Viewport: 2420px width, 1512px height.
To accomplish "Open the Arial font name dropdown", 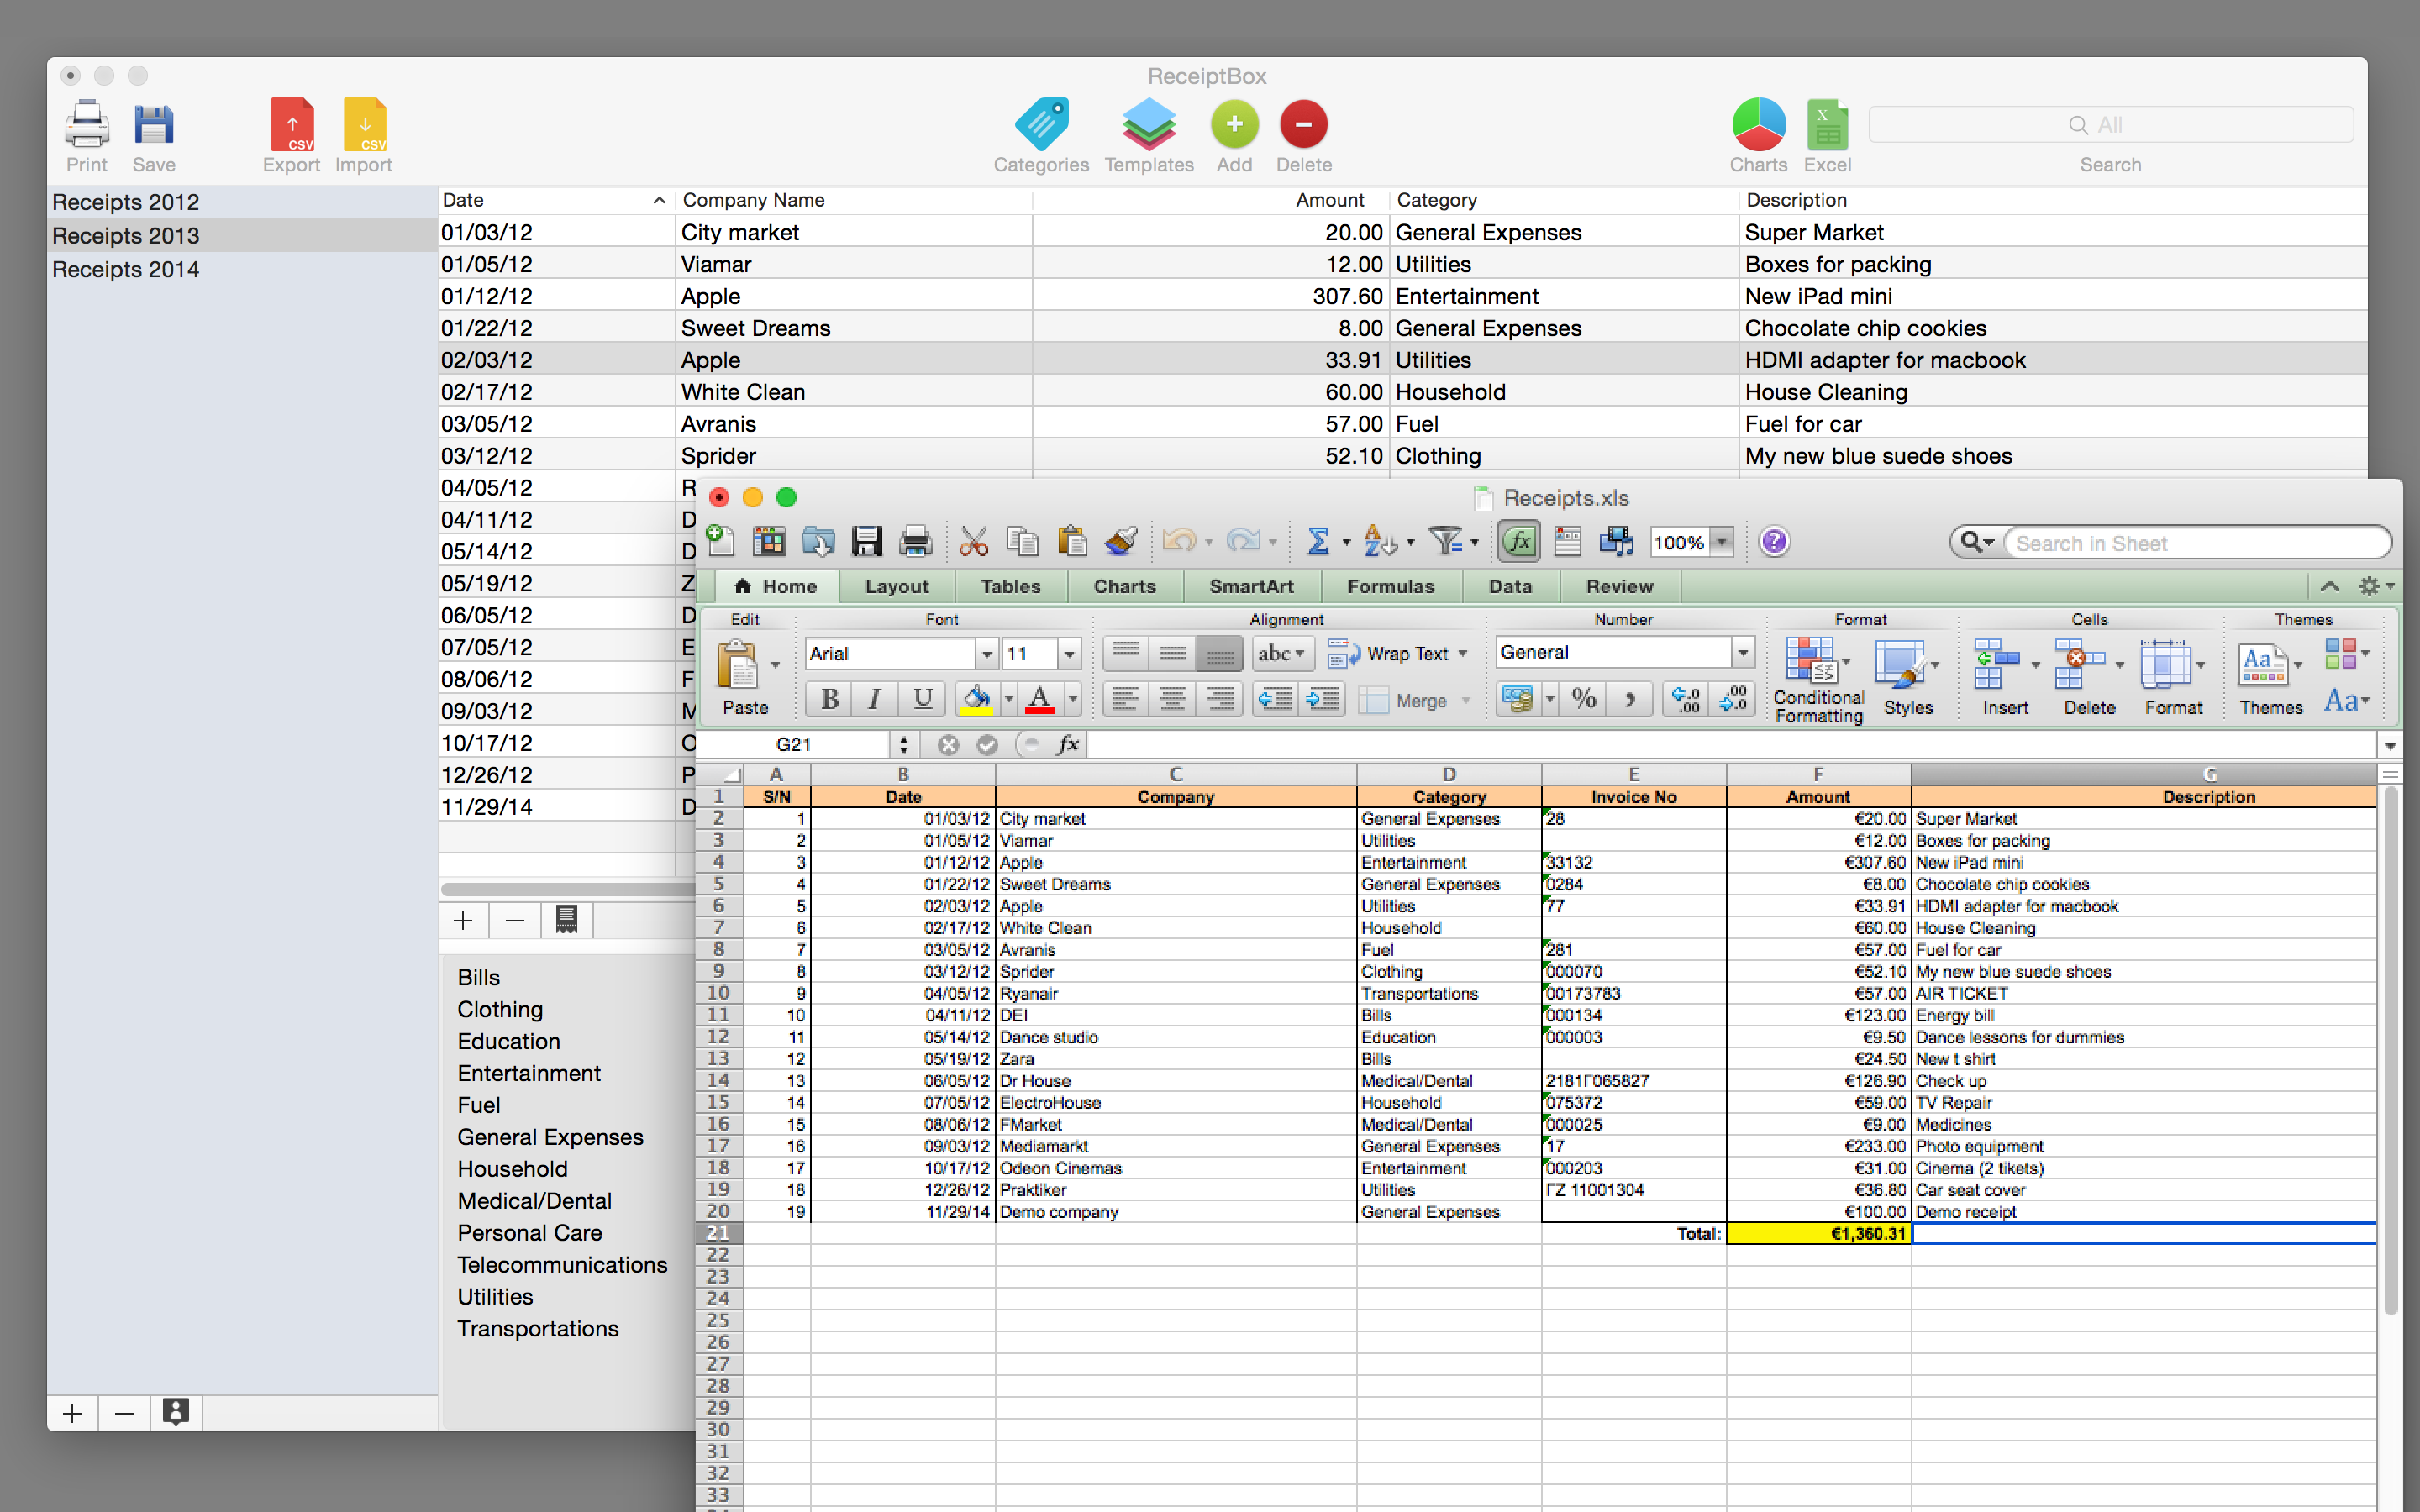I will pyautogui.click(x=987, y=654).
